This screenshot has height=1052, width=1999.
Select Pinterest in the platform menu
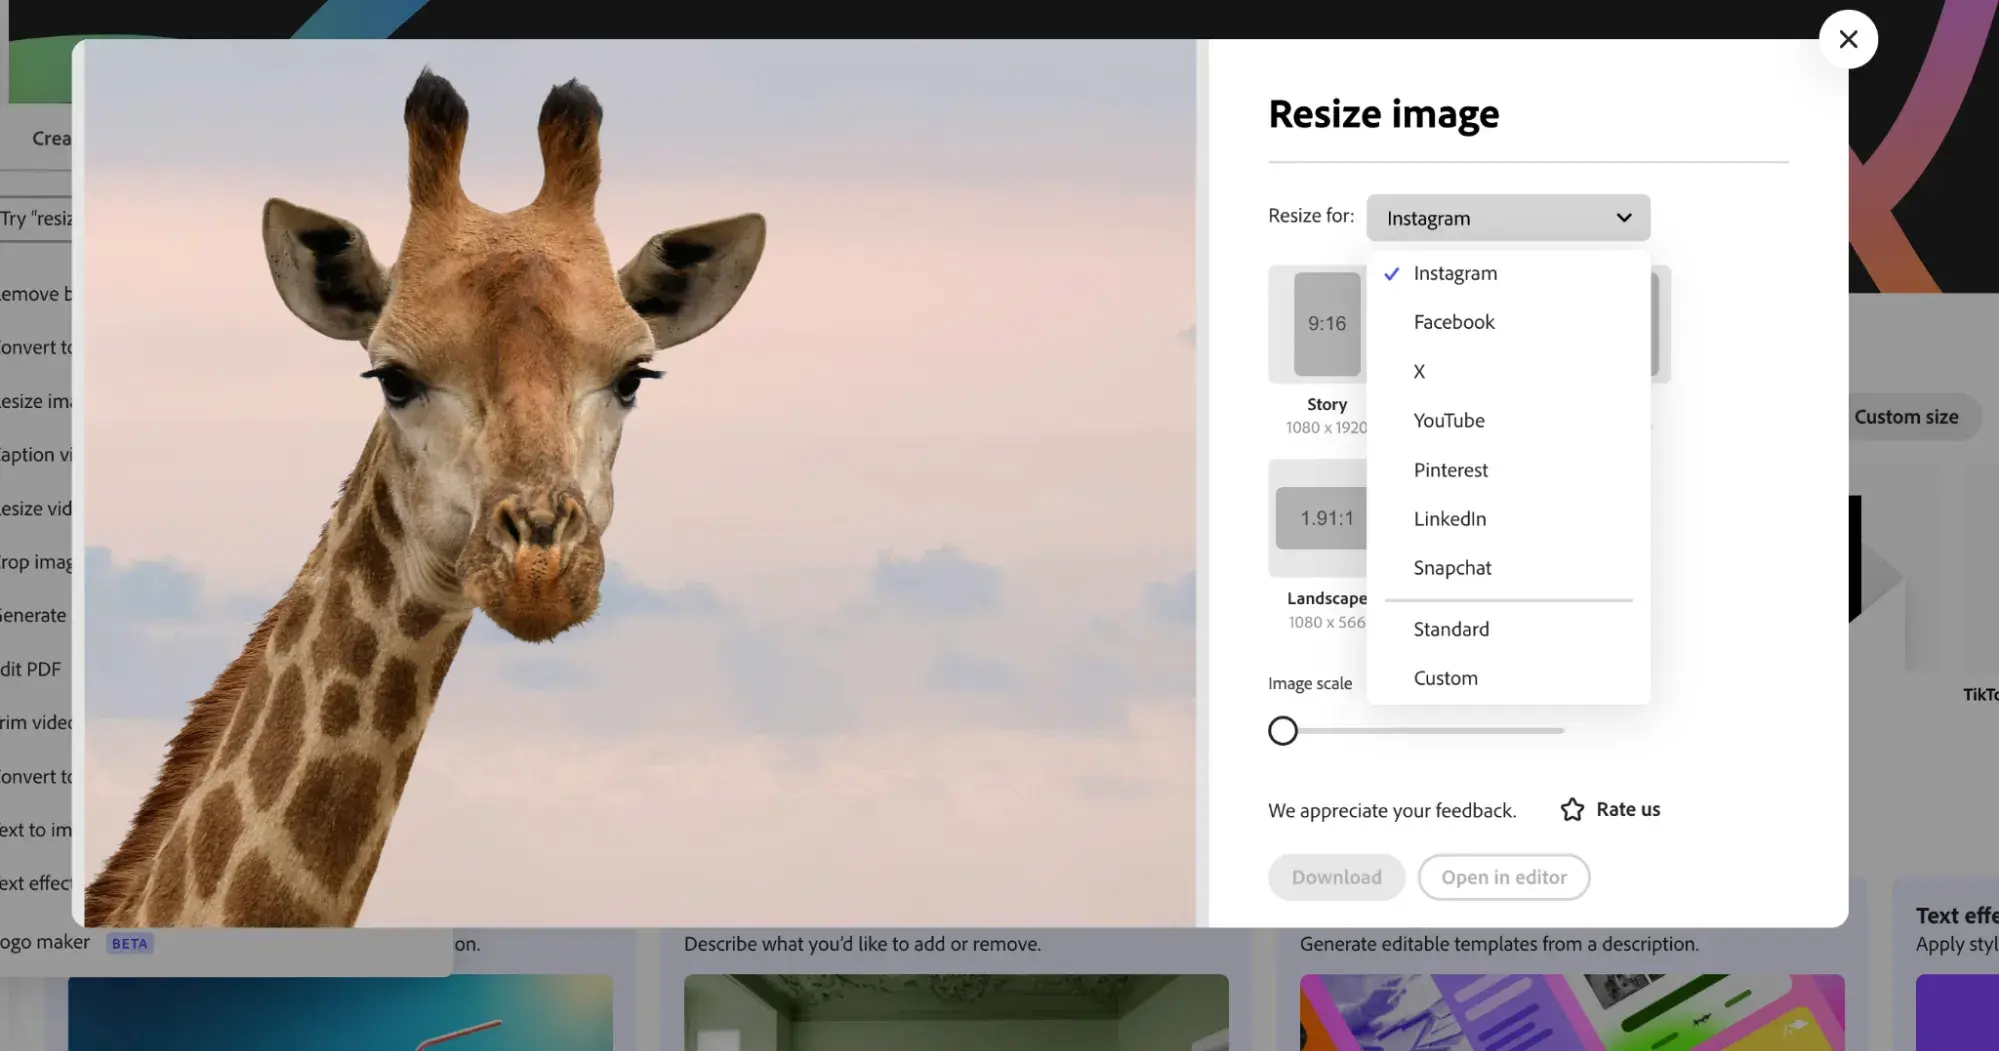point(1450,469)
